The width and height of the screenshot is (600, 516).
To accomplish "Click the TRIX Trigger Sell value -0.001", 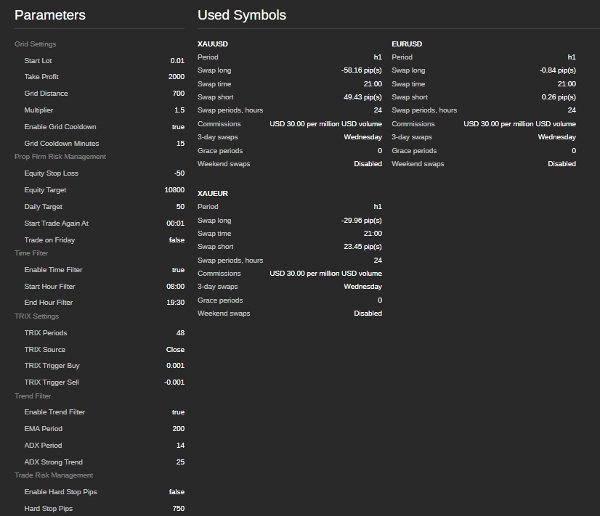I will point(174,382).
